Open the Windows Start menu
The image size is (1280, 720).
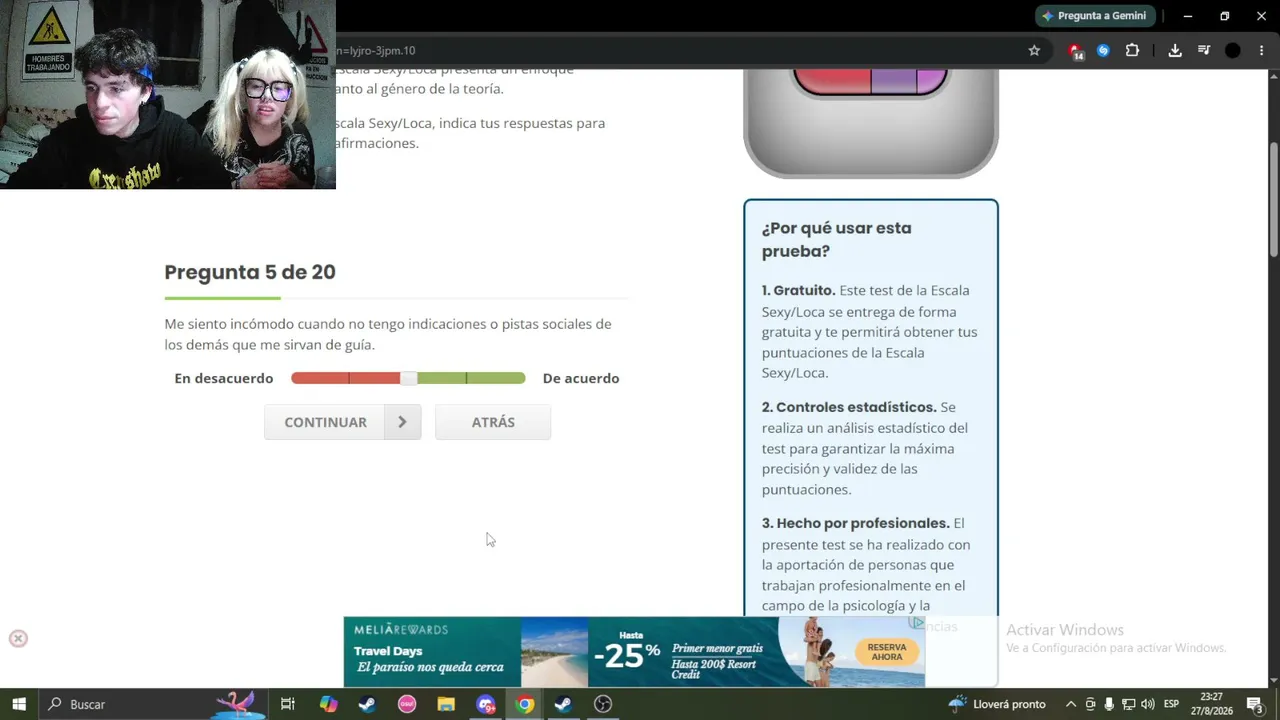pyautogui.click(x=18, y=704)
